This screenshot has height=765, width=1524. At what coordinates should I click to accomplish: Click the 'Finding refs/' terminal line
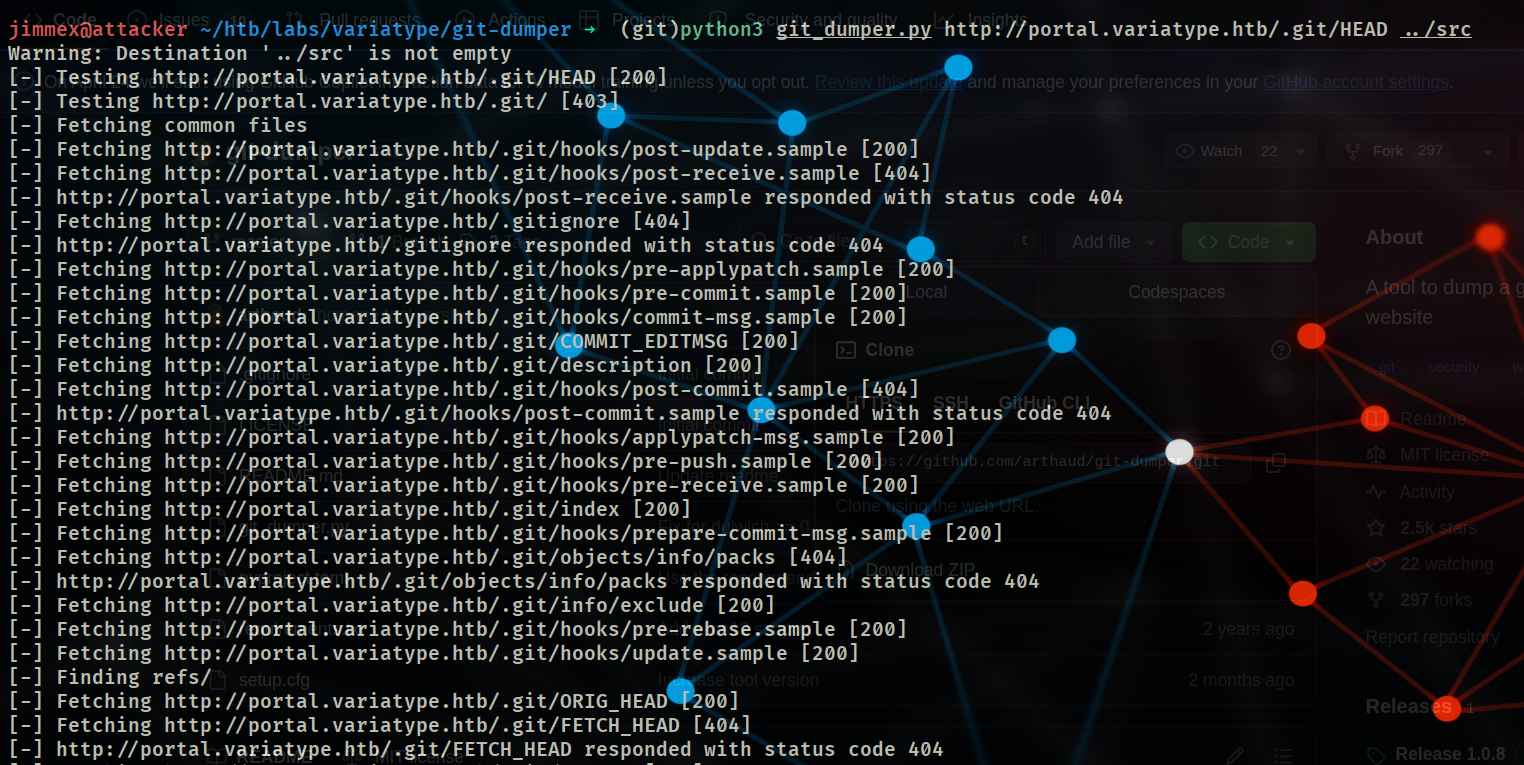click(110, 677)
